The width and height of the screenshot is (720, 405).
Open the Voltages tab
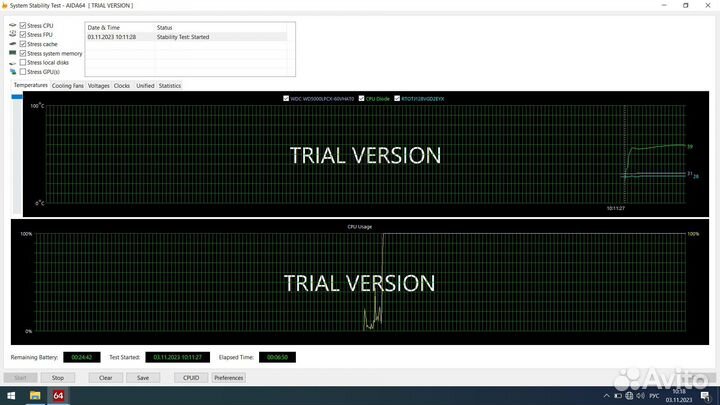point(99,86)
